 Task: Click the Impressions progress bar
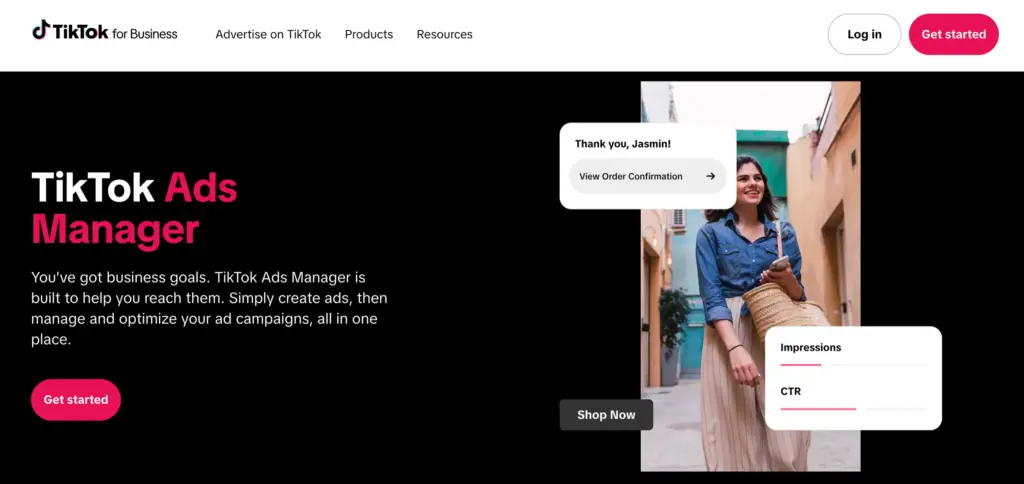tap(854, 364)
